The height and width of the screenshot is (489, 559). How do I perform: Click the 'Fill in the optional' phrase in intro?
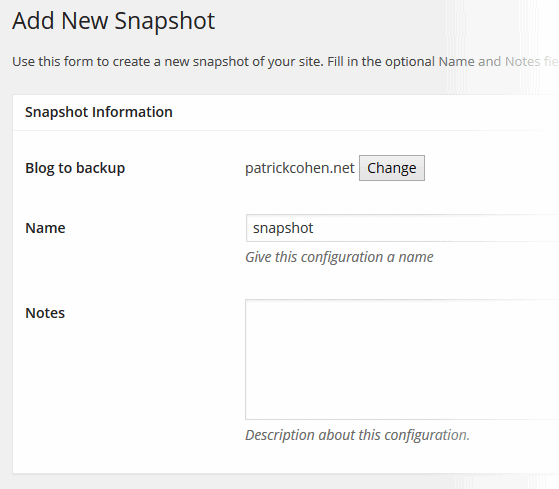coord(381,62)
